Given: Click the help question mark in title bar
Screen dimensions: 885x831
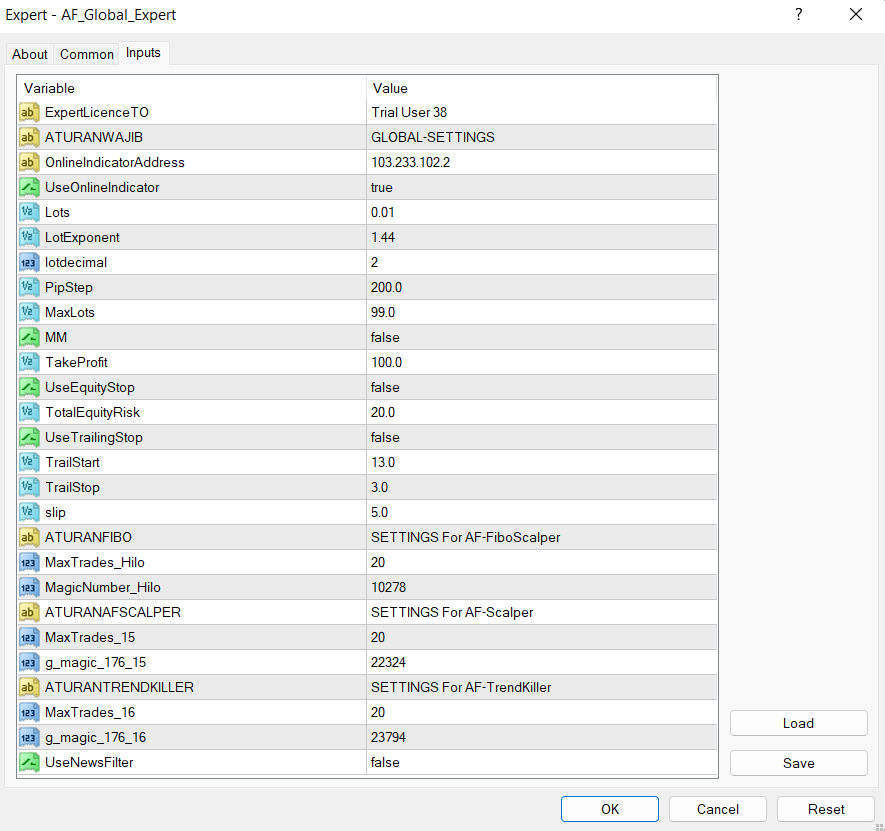Looking at the screenshot, I should (x=798, y=15).
